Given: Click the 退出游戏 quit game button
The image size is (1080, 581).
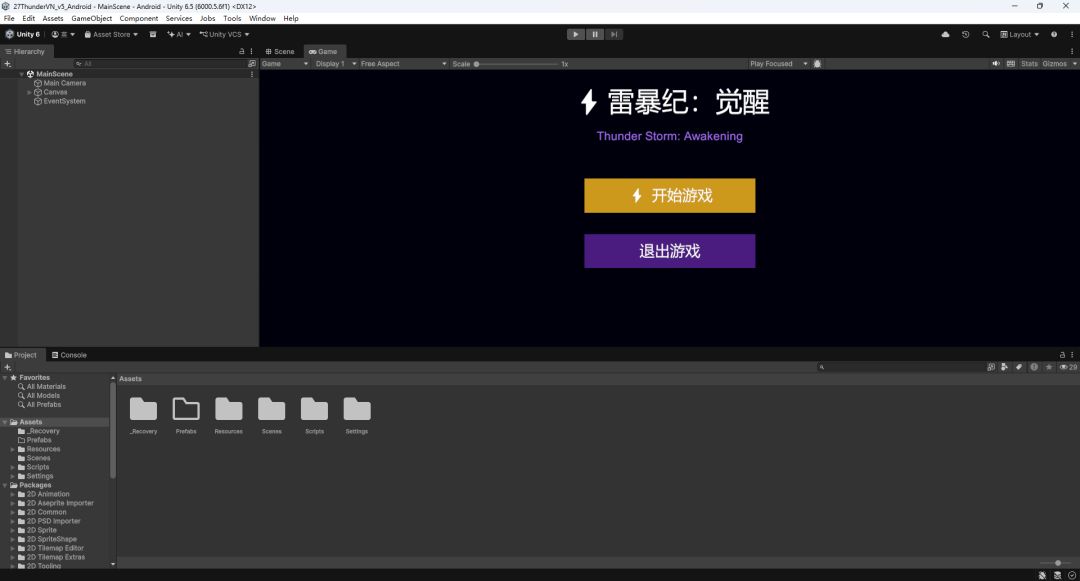Looking at the screenshot, I should (x=669, y=251).
